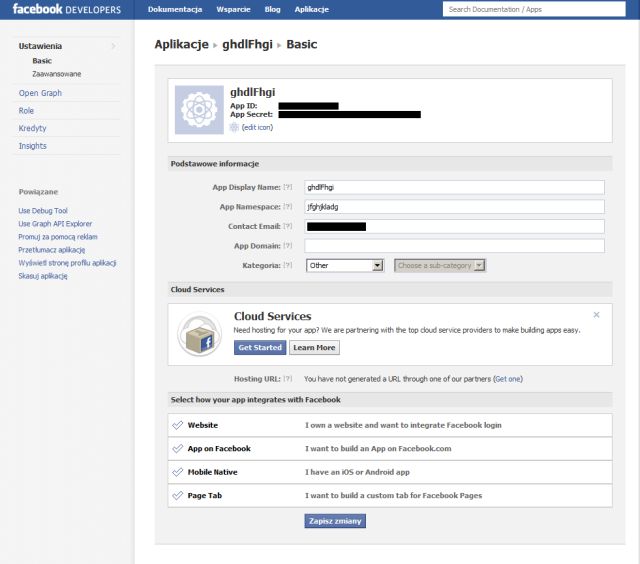This screenshot has width=640, height=564.
Task: Click the Kategoria help [?] icon
Action: click(288, 265)
